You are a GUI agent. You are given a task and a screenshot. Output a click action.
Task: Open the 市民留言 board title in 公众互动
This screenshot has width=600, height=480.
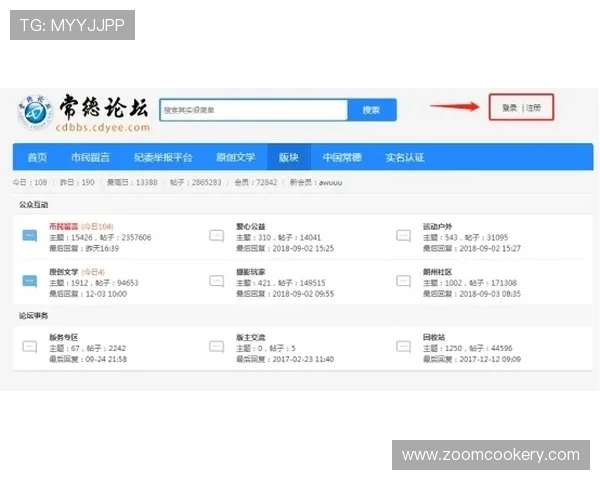pyautogui.click(x=64, y=226)
